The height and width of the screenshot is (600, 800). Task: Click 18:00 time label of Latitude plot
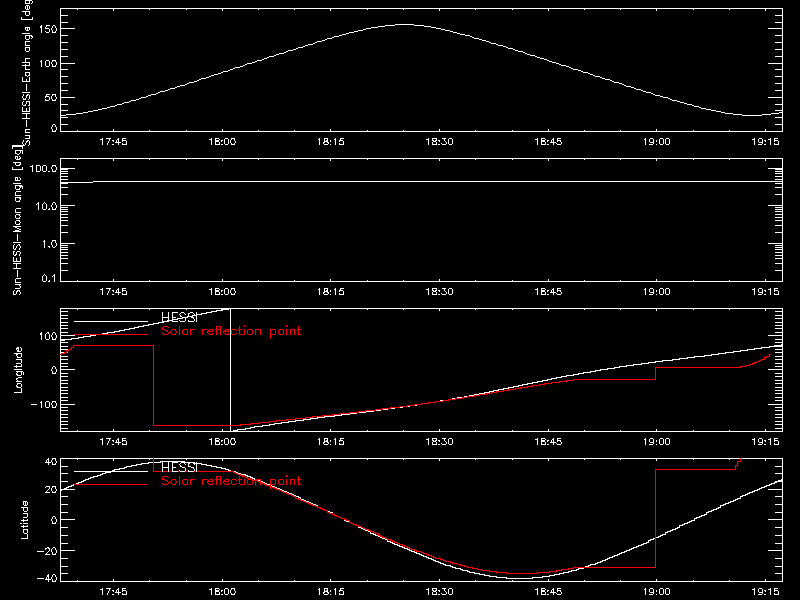[x=222, y=592]
